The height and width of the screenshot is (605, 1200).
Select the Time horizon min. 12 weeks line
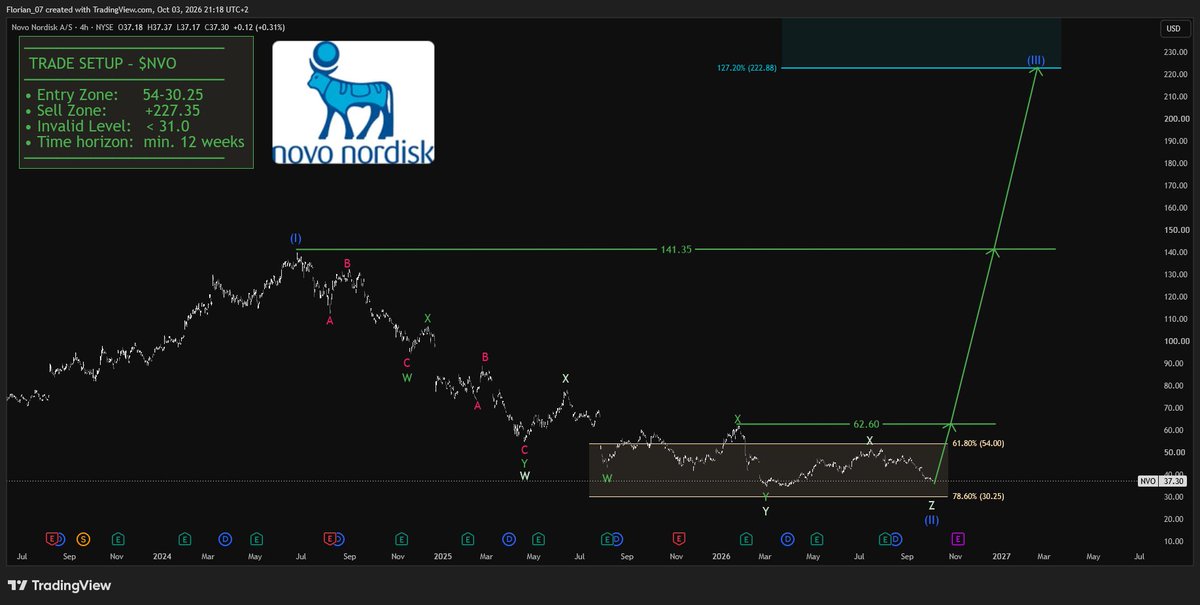point(135,142)
